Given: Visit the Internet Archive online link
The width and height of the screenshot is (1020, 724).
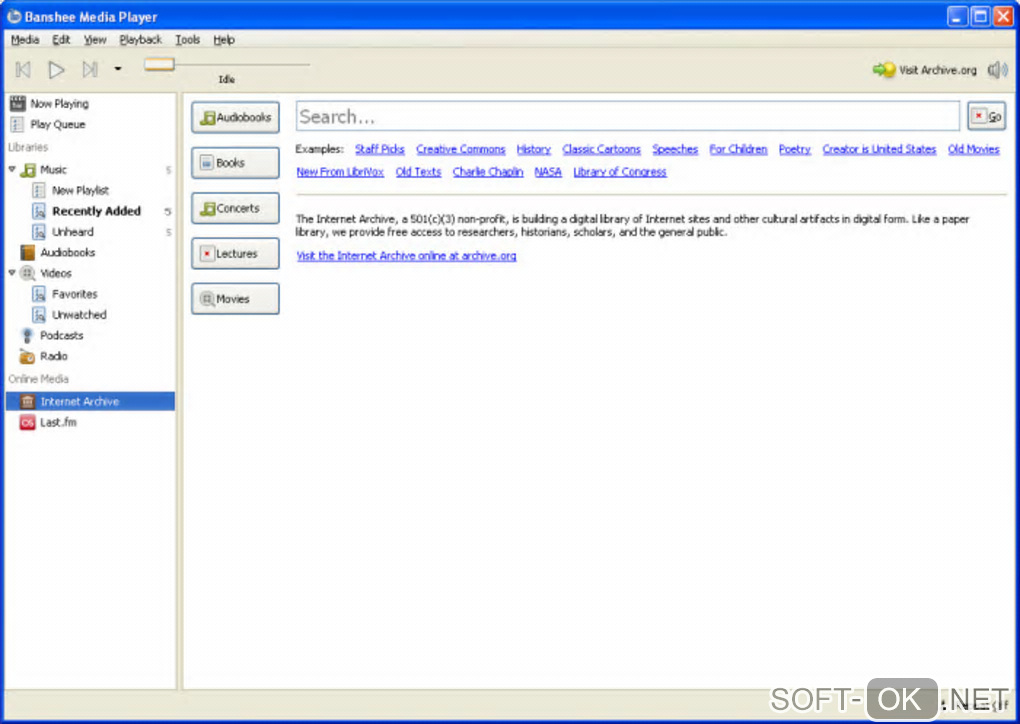Looking at the screenshot, I should pos(406,256).
